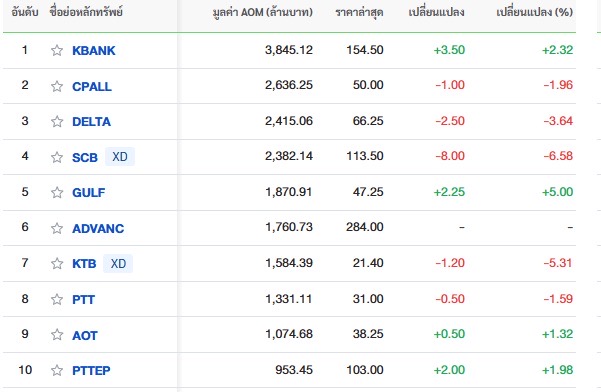Sort by เปลี่ยนแปลง (%) column header
The width and height of the screenshot is (601, 392).
pos(534,12)
